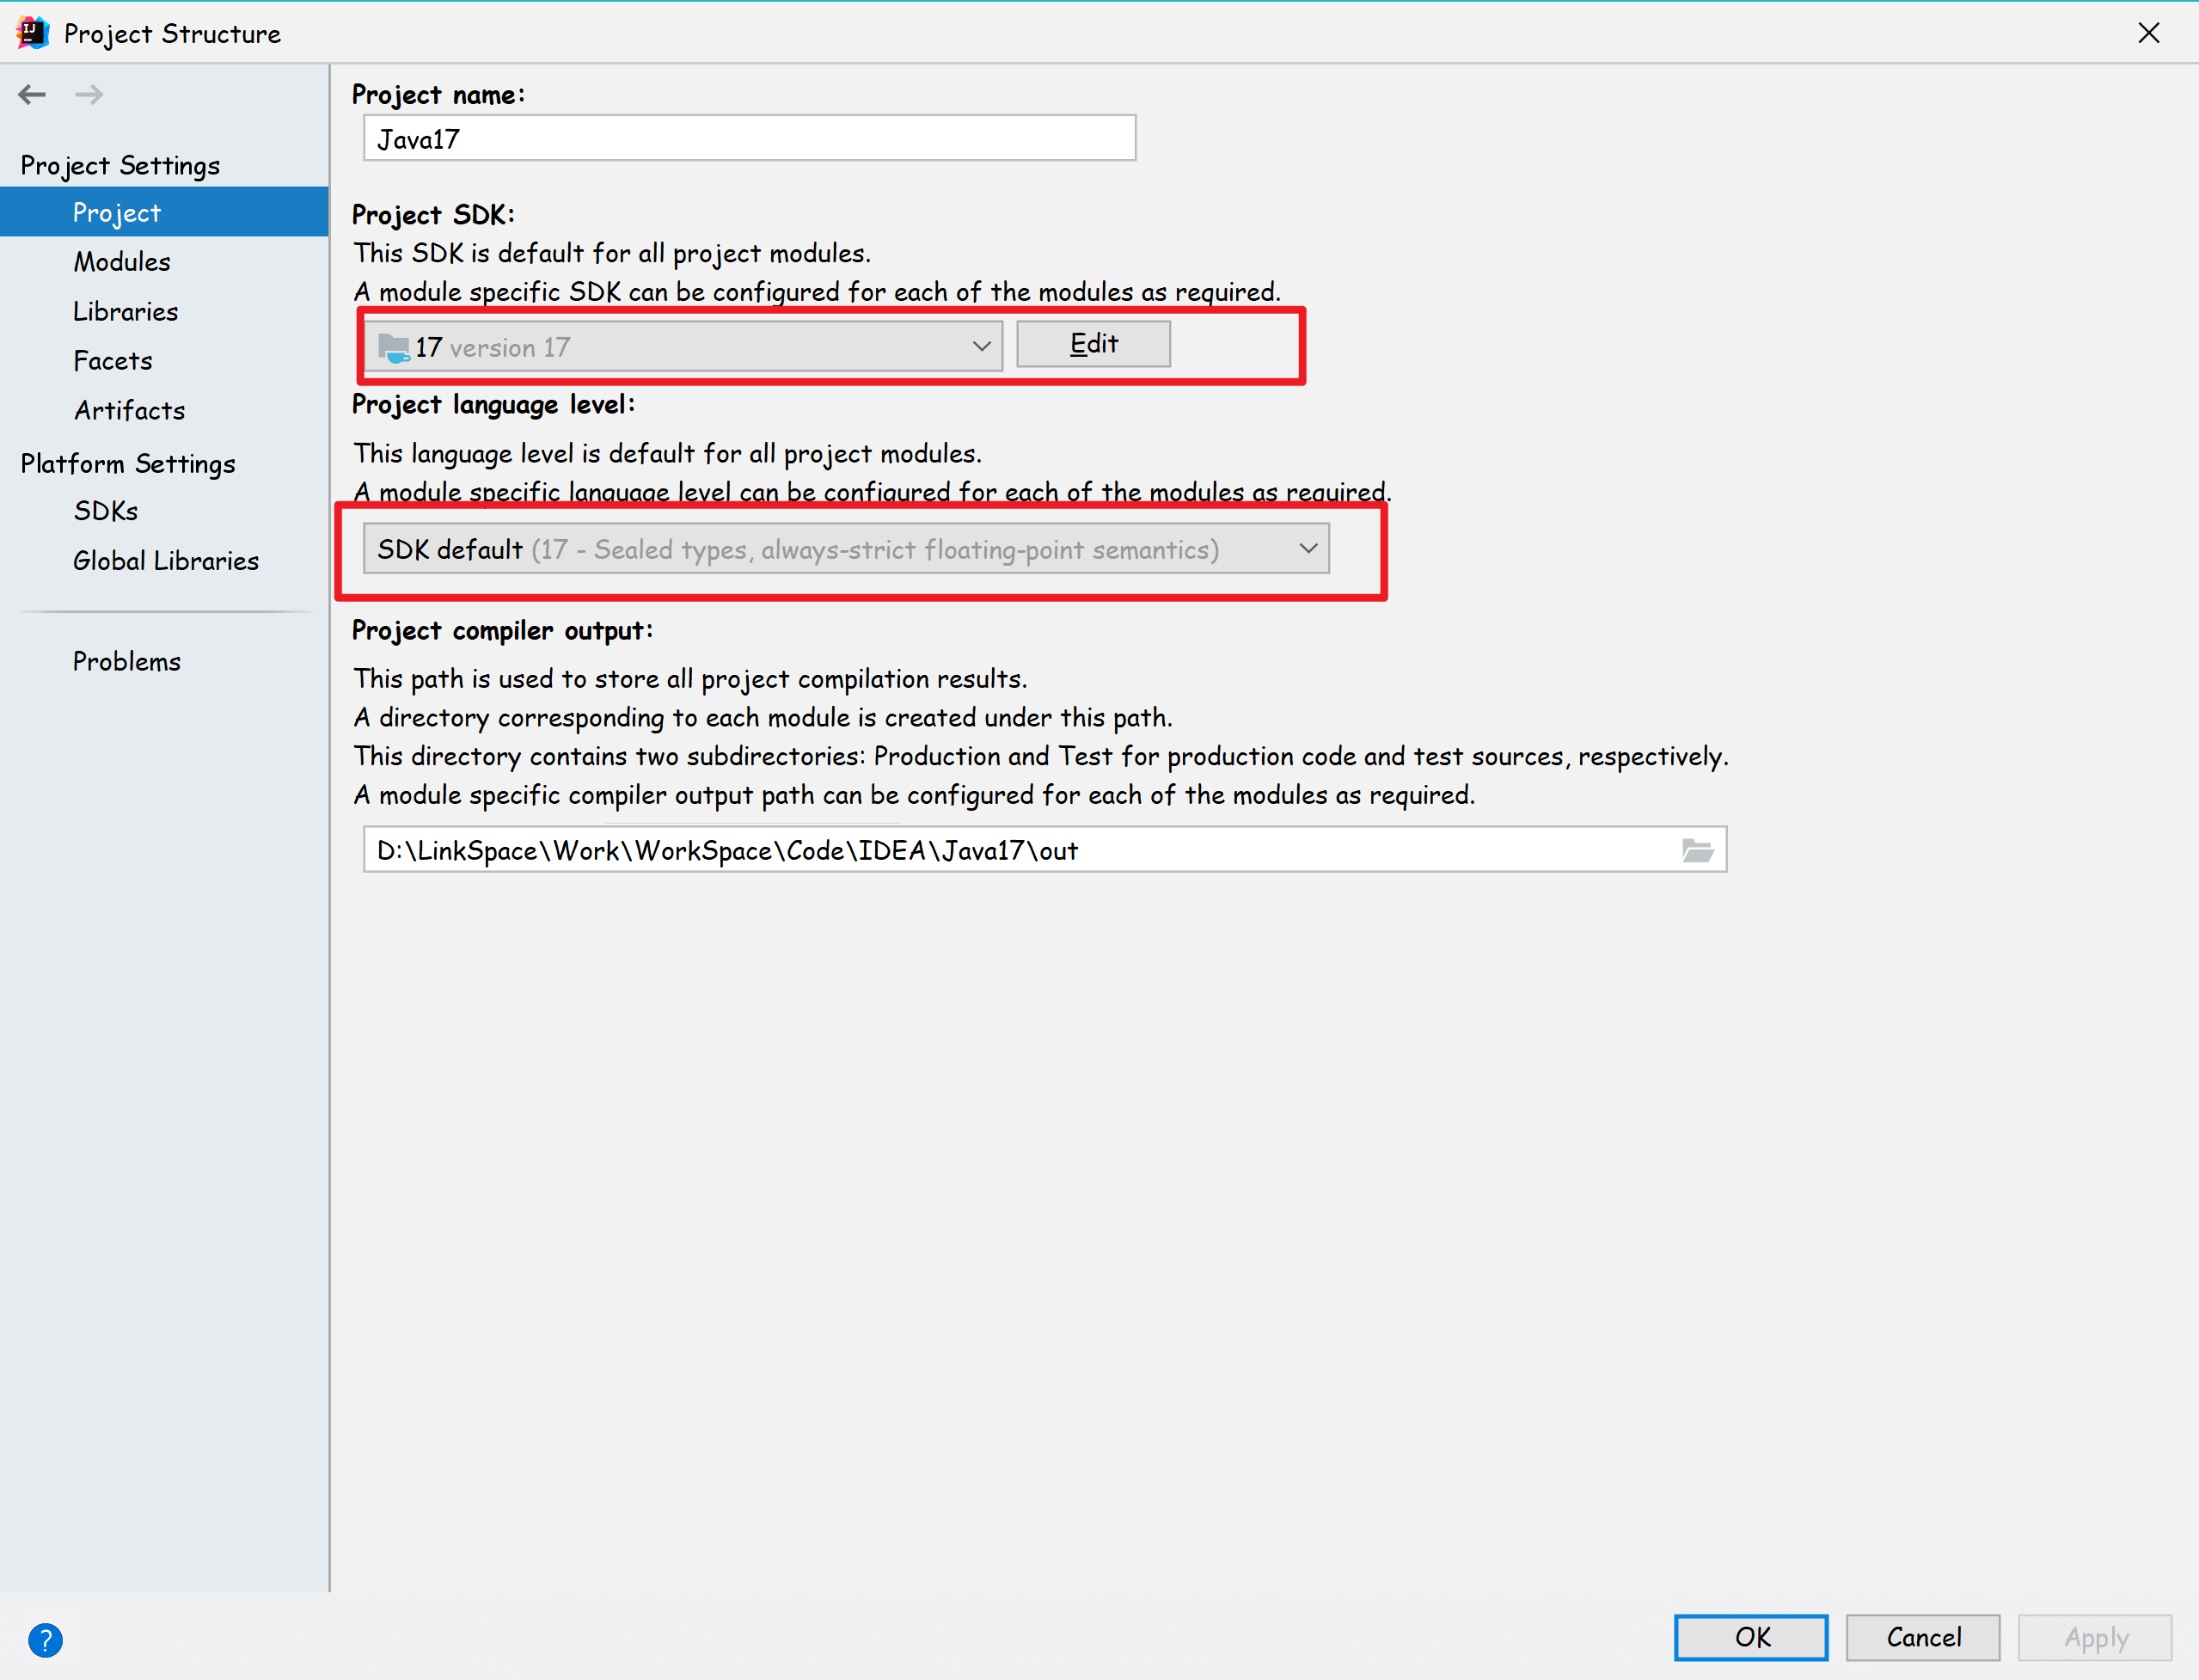
Task: Open the Project SDK dropdown
Action: coord(682,346)
